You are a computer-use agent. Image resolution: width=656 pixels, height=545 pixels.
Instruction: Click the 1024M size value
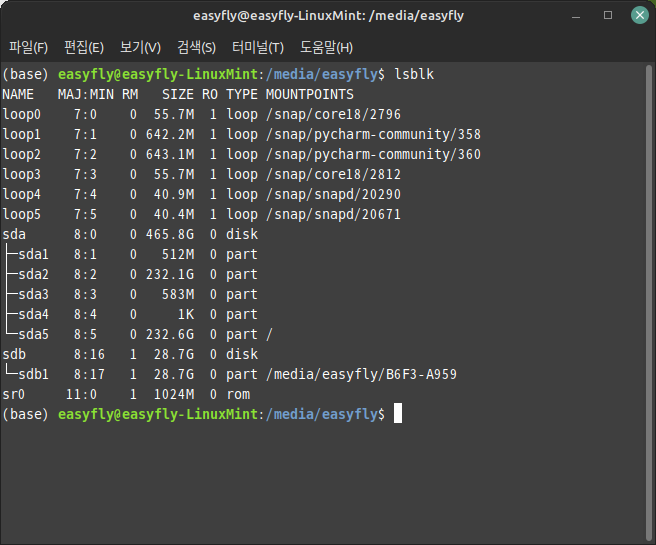[x=174, y=394]
